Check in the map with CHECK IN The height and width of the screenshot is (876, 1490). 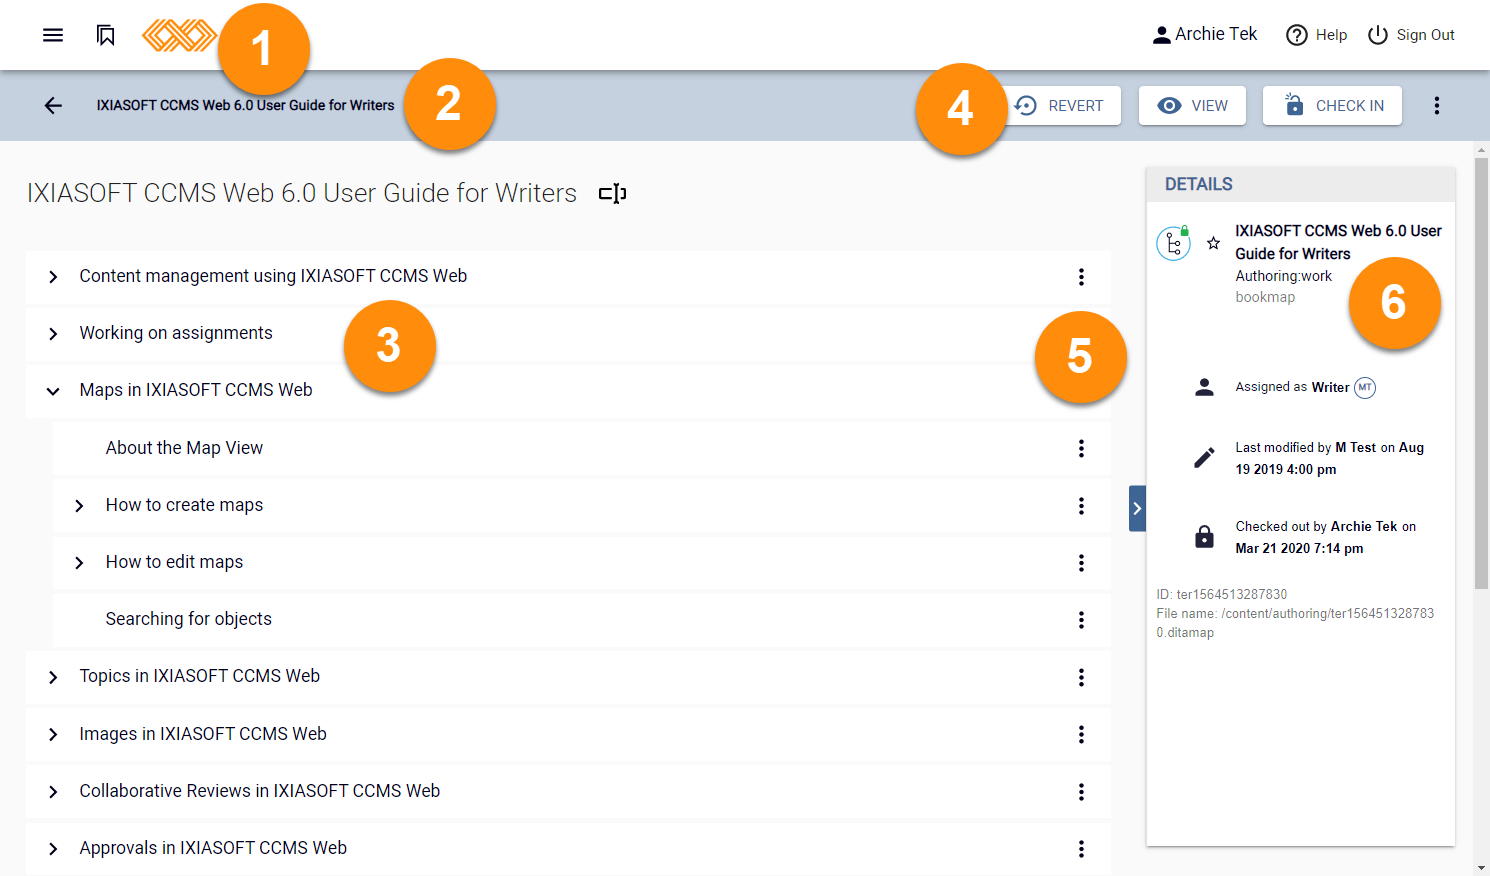point(1332,105)
